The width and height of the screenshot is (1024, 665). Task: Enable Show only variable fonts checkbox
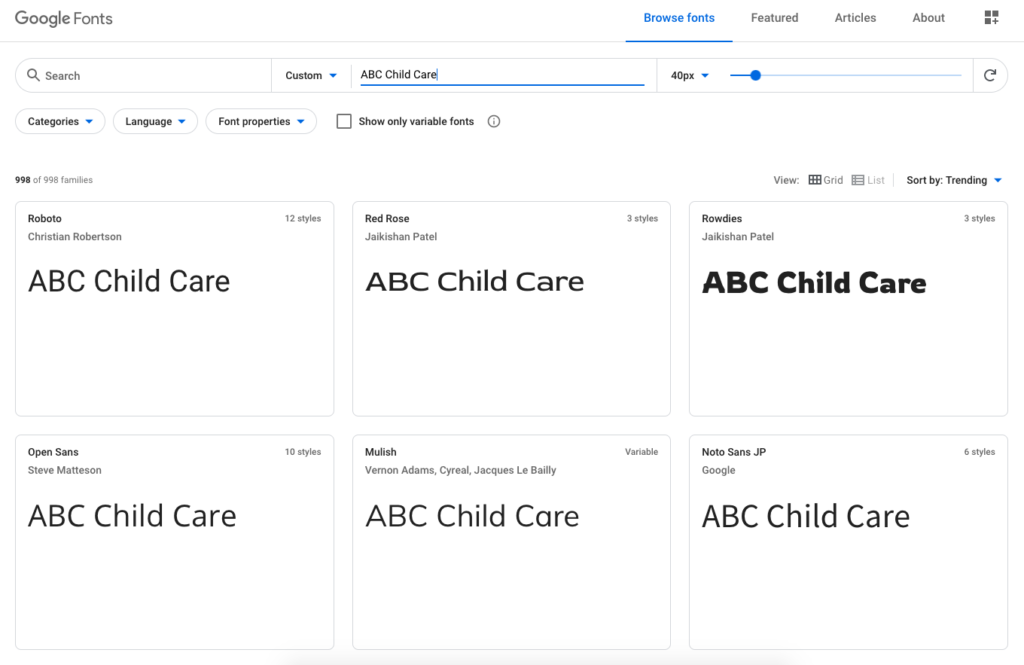click(x=344, y=122)
